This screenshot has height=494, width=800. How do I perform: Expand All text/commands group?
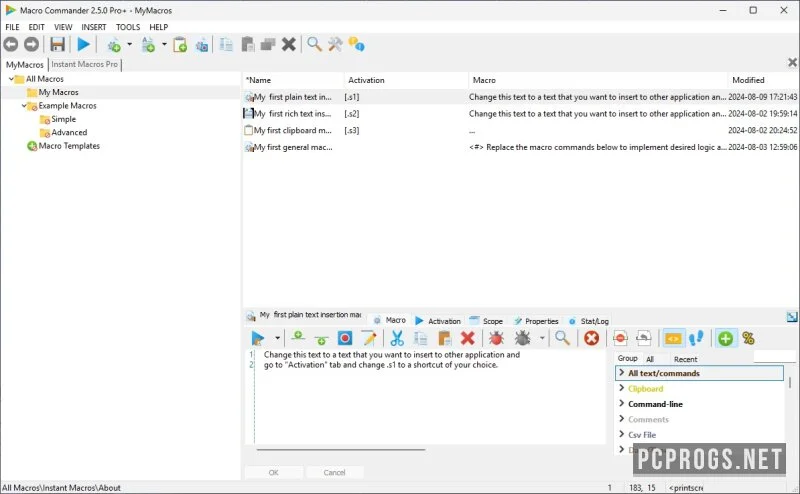(621, 373)
